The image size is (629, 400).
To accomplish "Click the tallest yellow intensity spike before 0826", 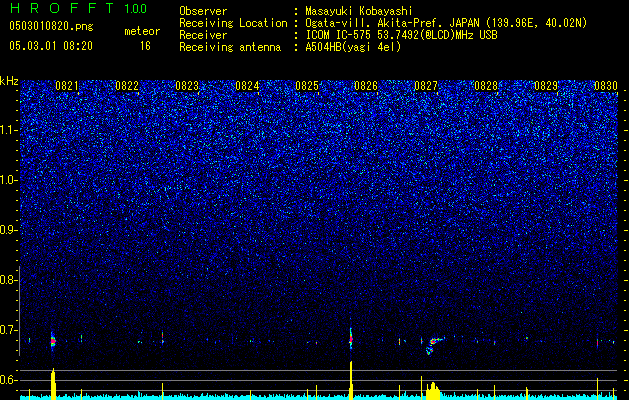I will pos(351,380).
